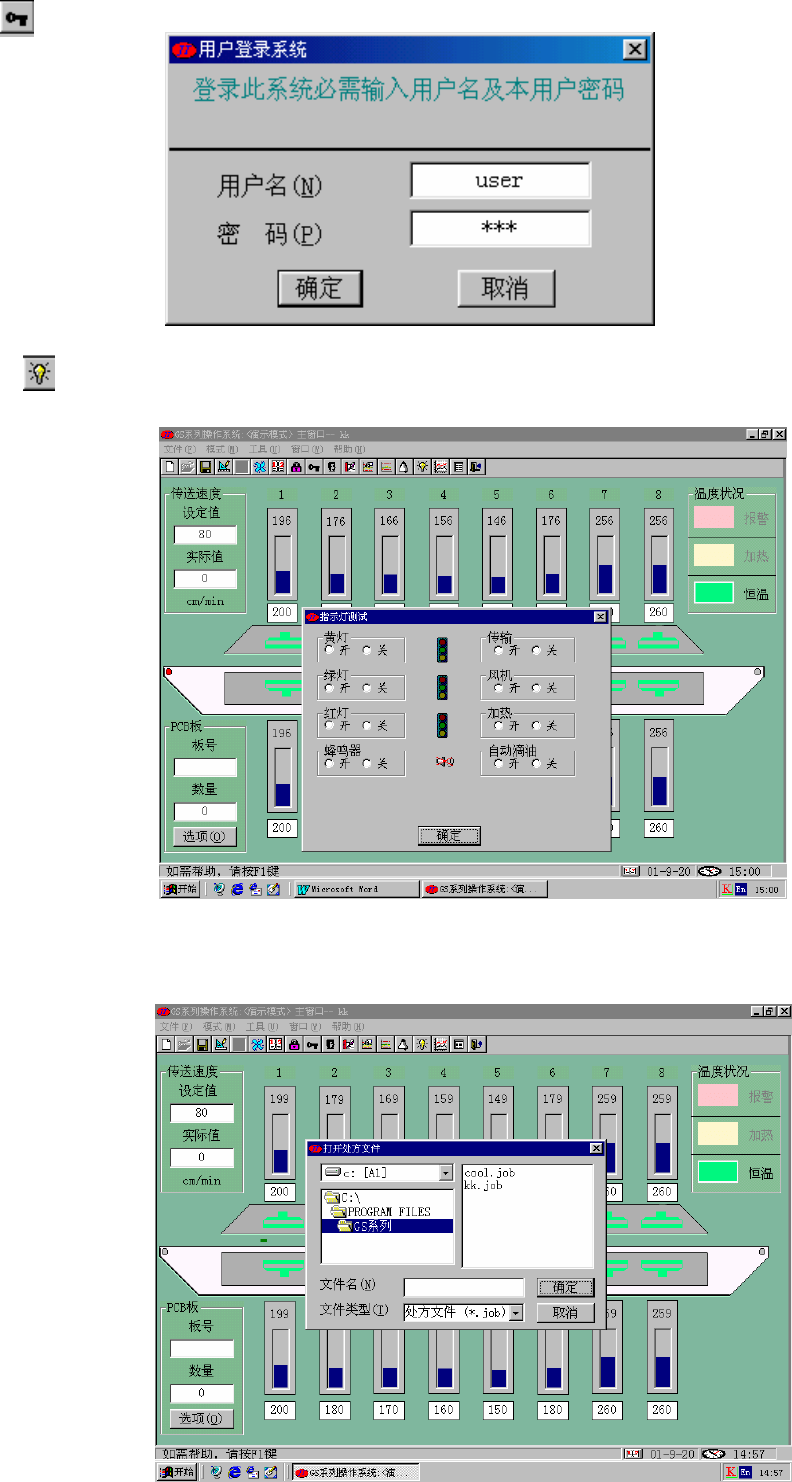Click buzzer speaker icon in the indicator test dialog
This screenshot has height=1482, width=792.
coord(444,763)
